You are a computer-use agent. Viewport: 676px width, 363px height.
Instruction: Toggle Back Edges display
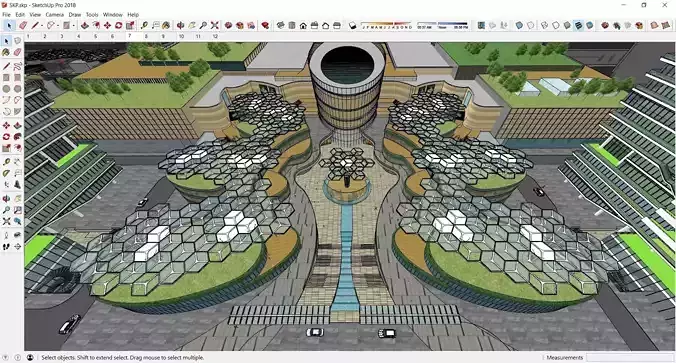tap(531, 25)
